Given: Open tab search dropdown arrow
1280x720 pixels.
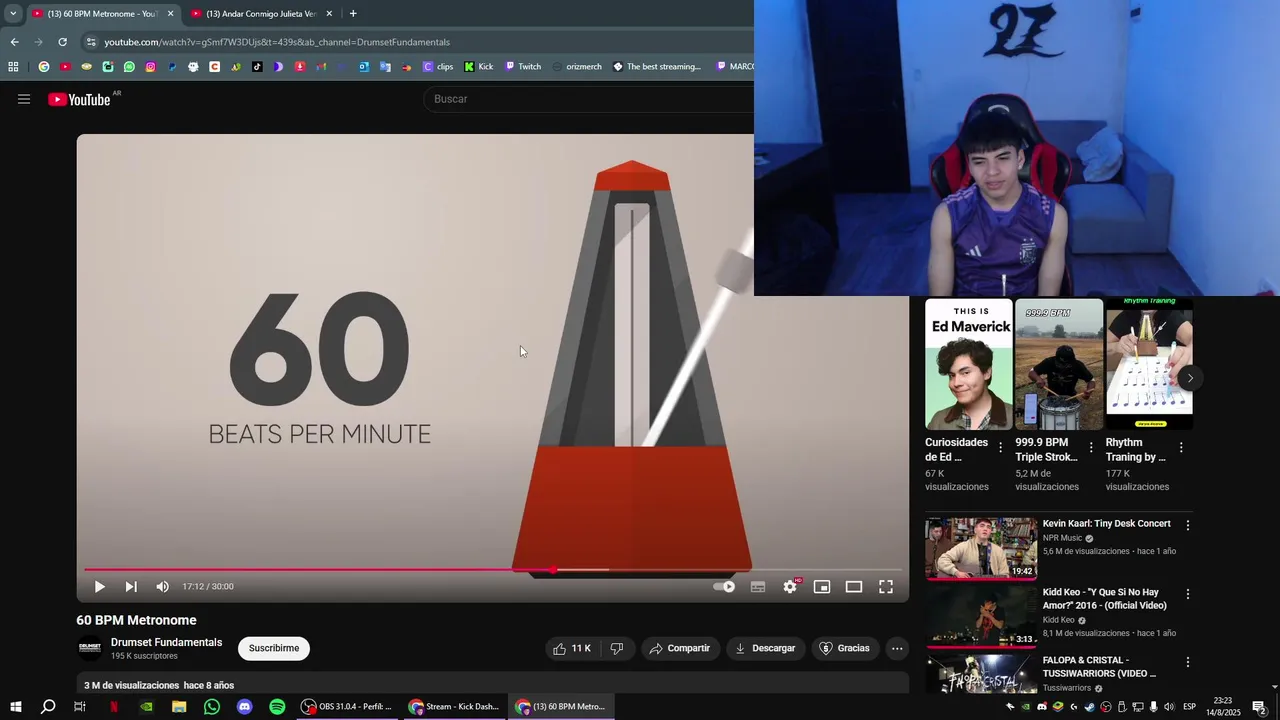Looking at the screenshot, I should pos(13,14).
